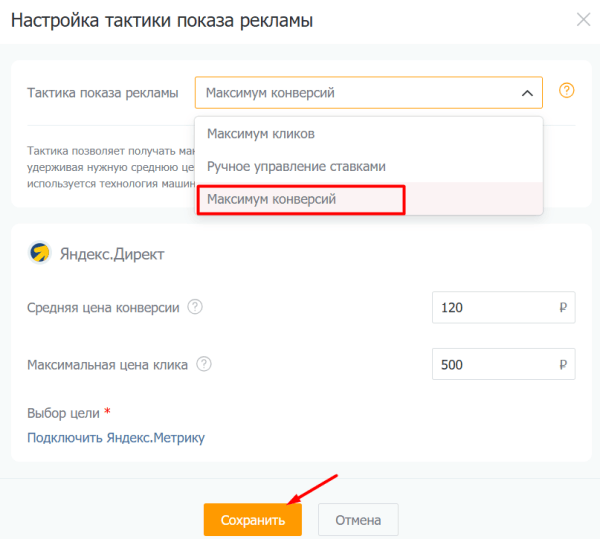Select Максимум конверсий from the list
The image size is (600, 539).
pos(368,199)
